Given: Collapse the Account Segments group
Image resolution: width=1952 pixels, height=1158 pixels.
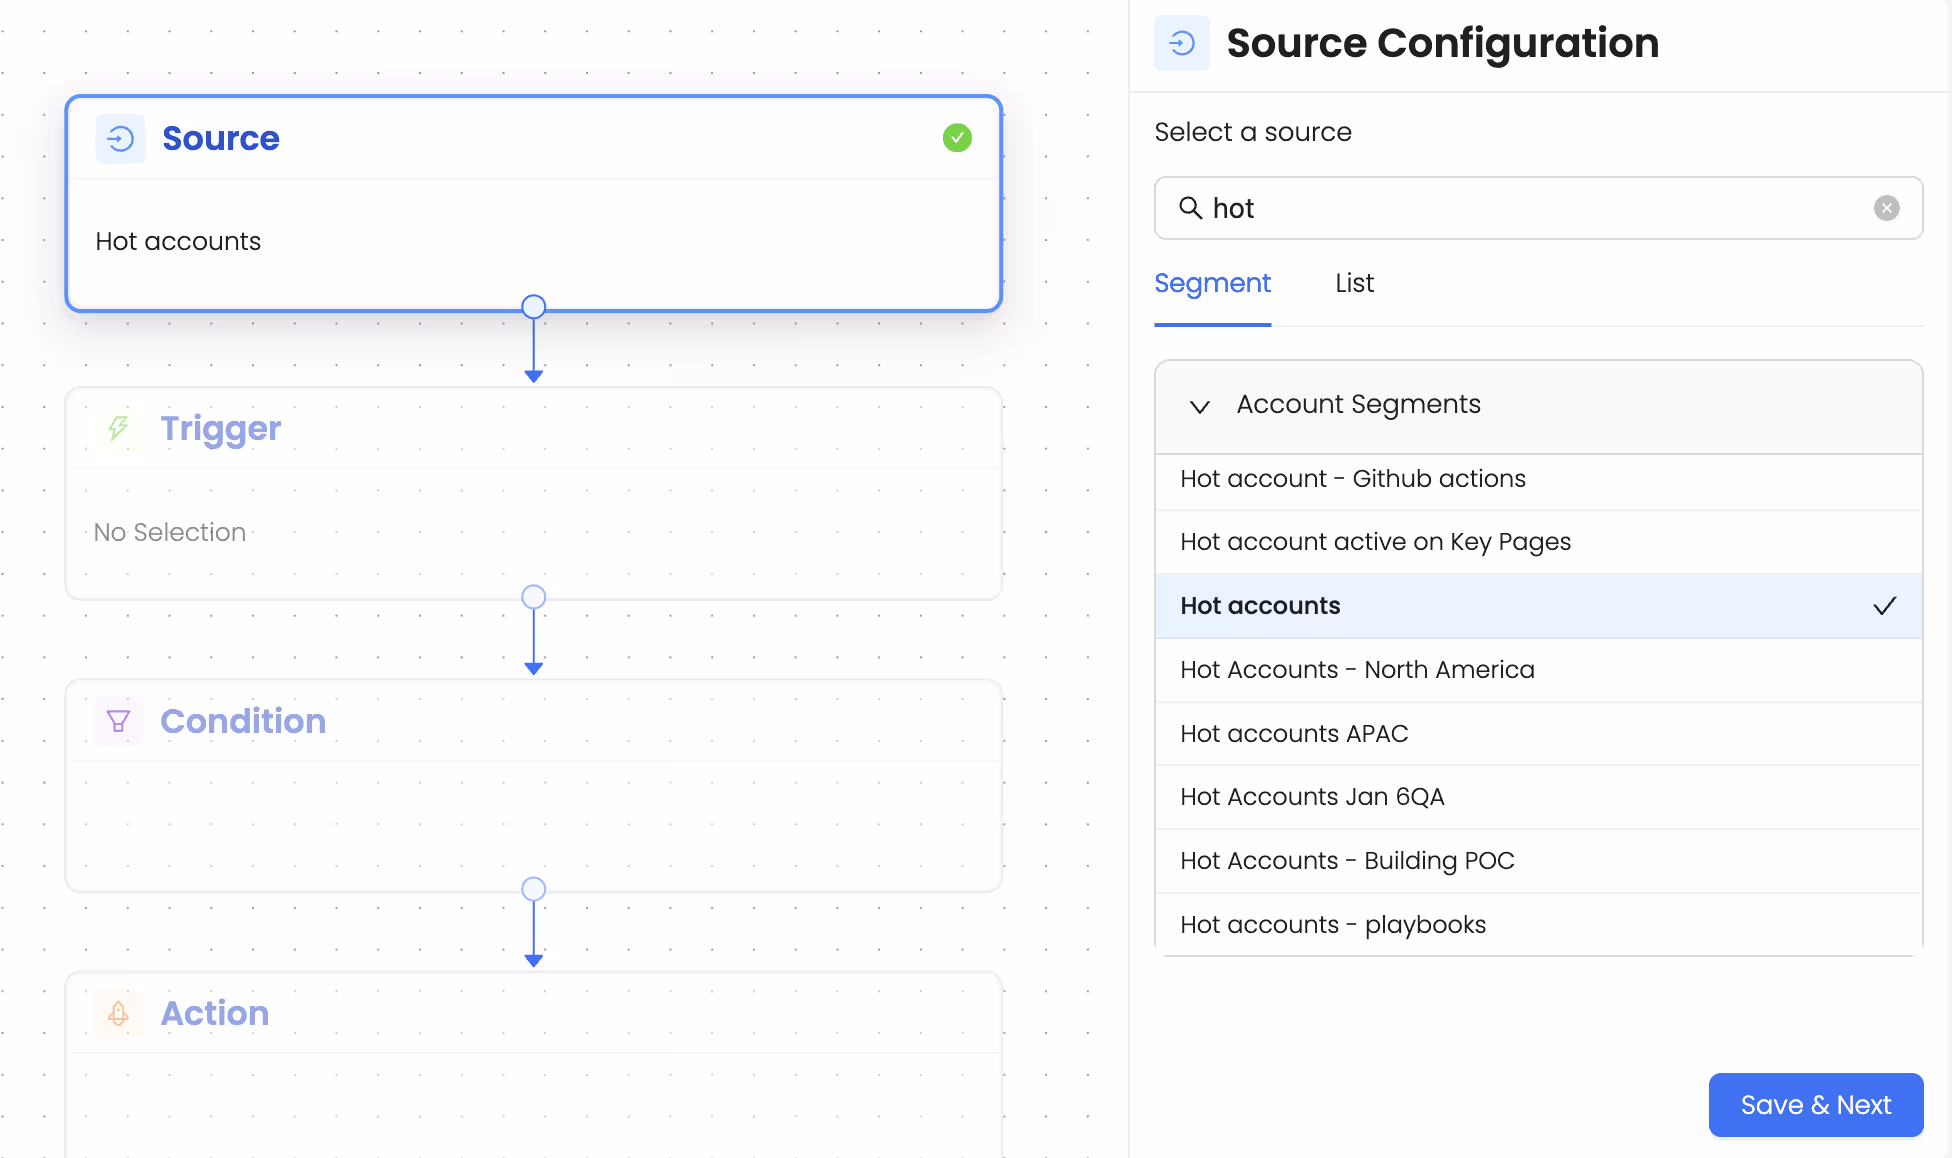Looking at the screenshot, I should (x=1199, y=407).
